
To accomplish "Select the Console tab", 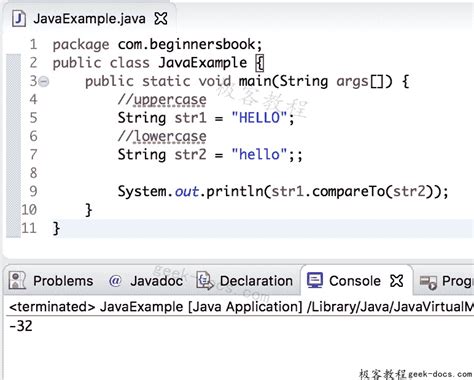I will [x=355, y=281].
